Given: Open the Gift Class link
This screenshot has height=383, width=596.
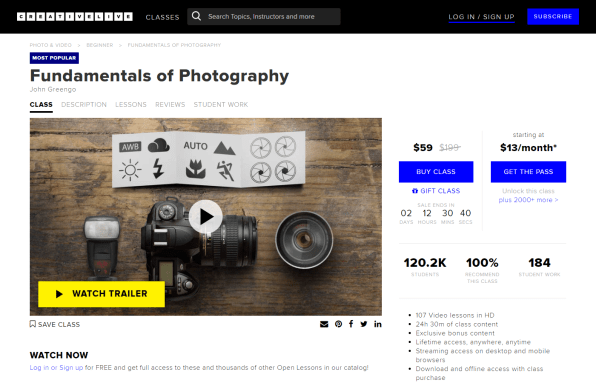Looking at the screenshot, I should click(436, 191).
